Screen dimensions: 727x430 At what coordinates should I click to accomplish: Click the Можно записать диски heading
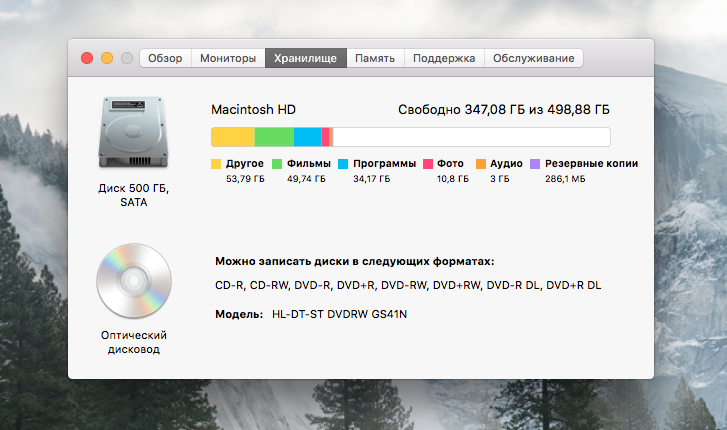coord(355,262)
